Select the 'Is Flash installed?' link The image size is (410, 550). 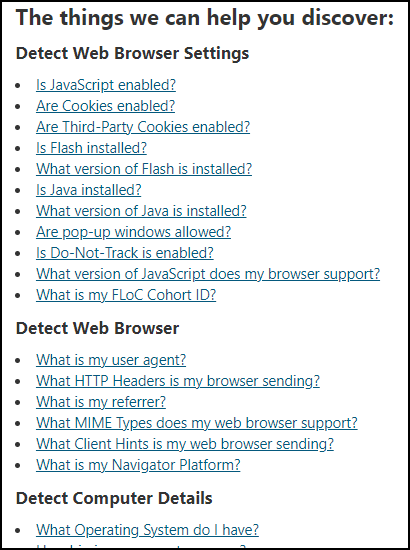[91, 148]
